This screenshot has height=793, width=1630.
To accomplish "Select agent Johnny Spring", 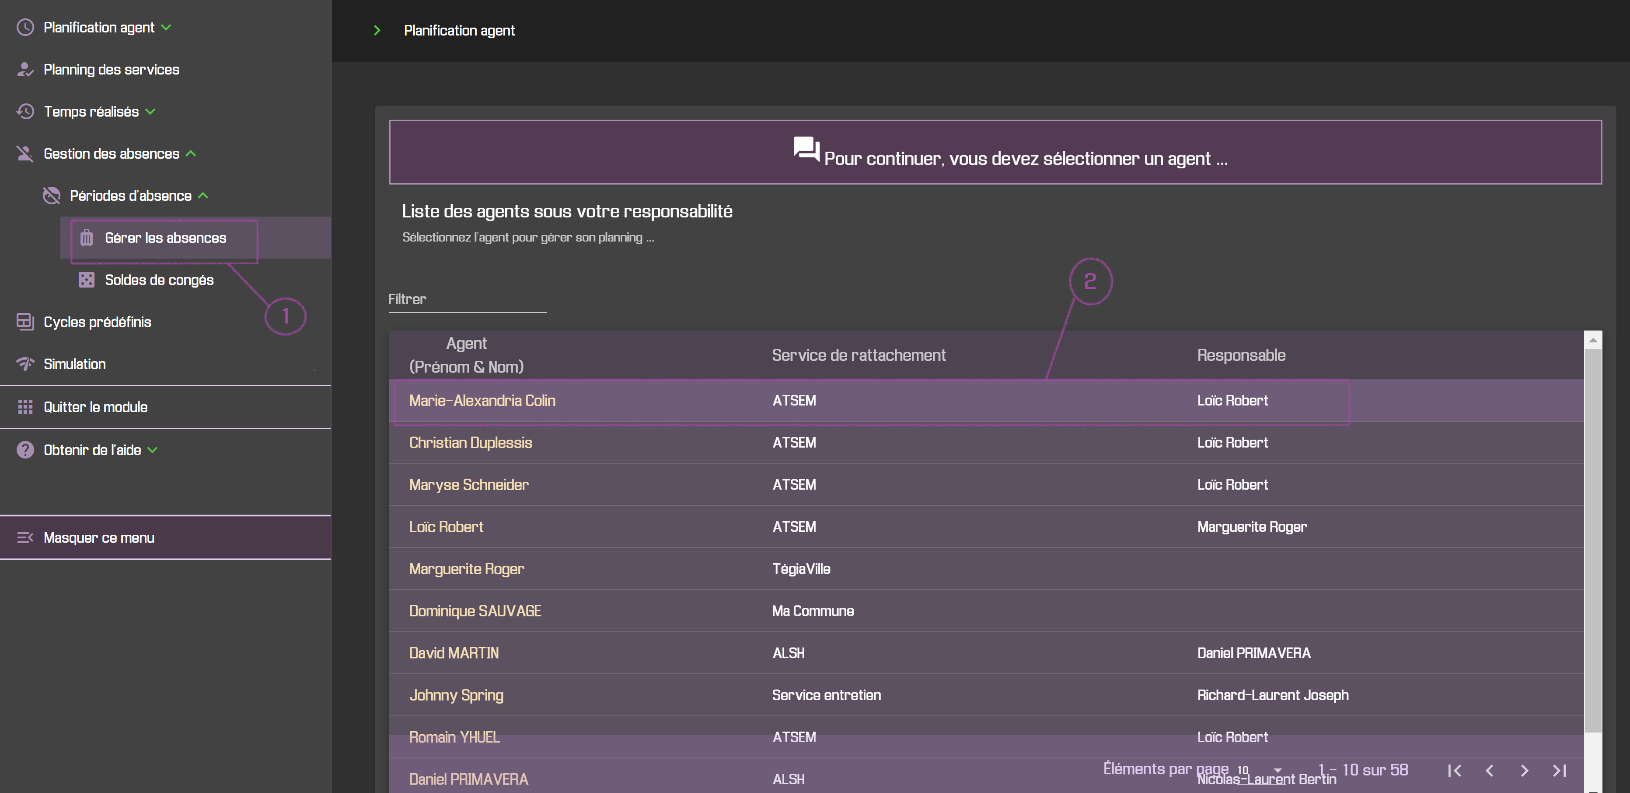I will (456, 695).
